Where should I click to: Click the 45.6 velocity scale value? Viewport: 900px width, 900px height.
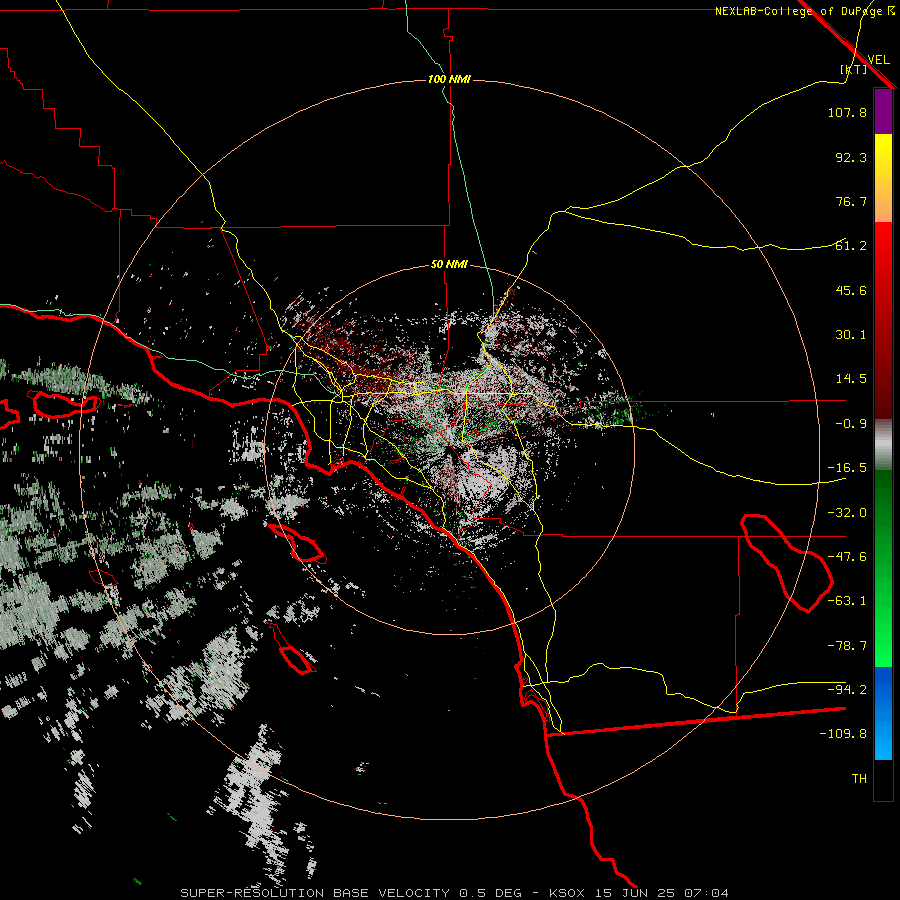pos(851,290)
